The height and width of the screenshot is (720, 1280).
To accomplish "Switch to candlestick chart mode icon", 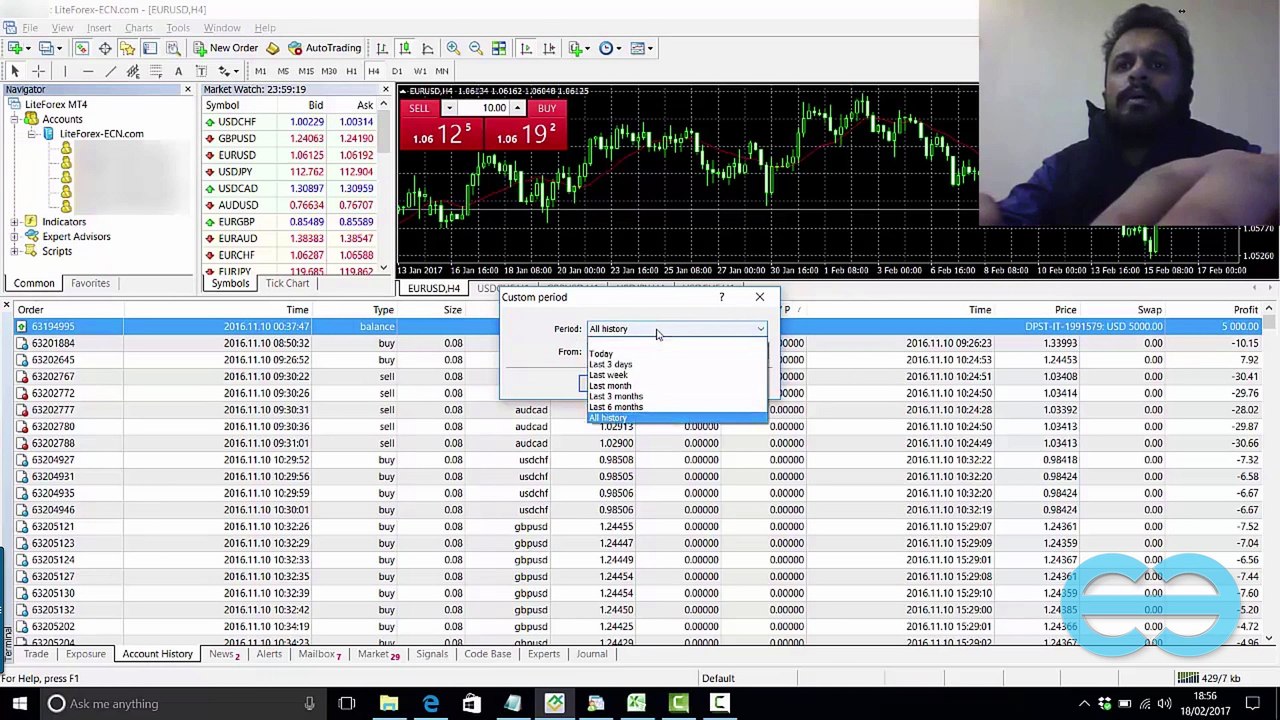I will pyautogui.click(x=405, y=48).
